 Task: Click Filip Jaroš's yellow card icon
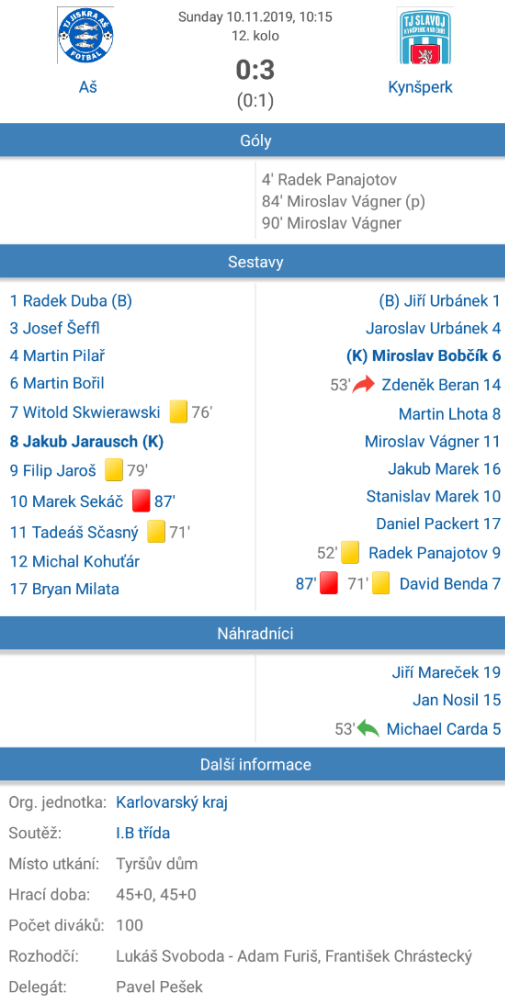point(114,470)
